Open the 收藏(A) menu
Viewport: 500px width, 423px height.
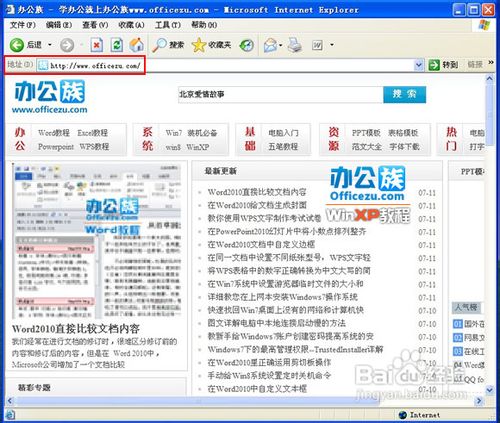[x=131, y=25]
